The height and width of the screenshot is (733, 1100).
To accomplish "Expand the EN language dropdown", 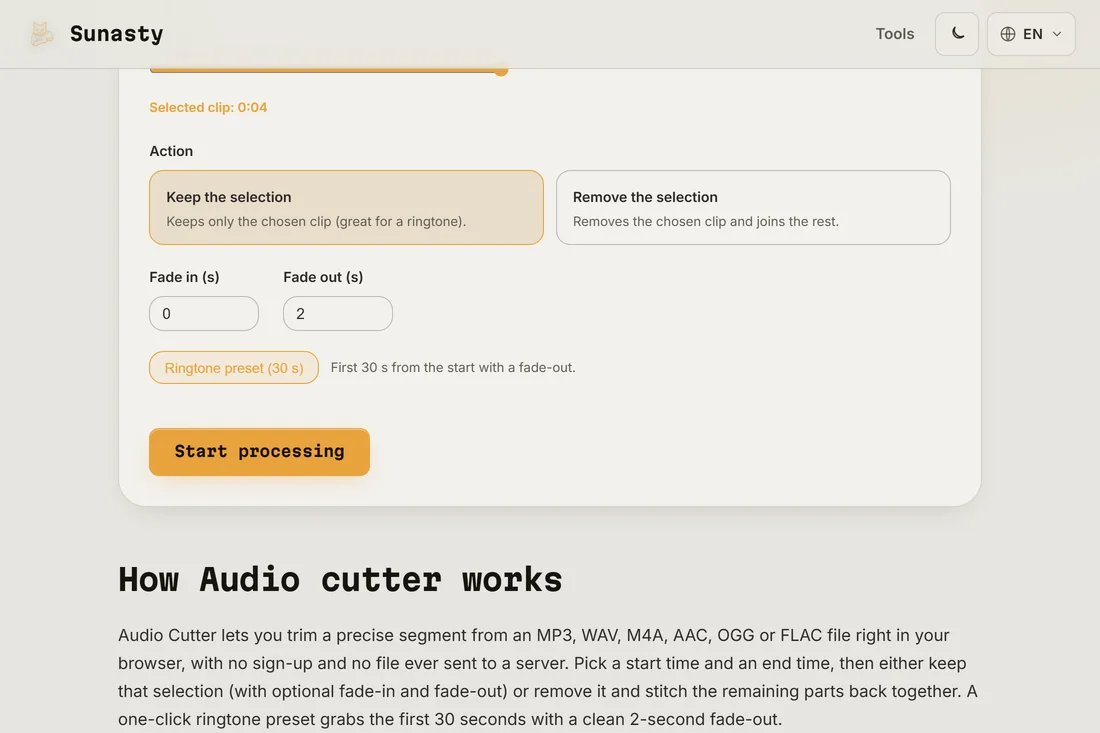I will pos(1031,34).
